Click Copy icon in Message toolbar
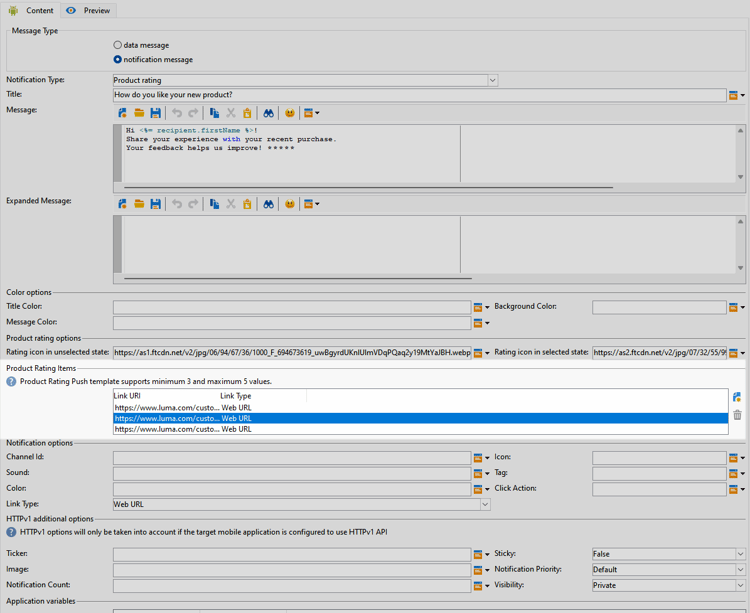 click(214, 113)
